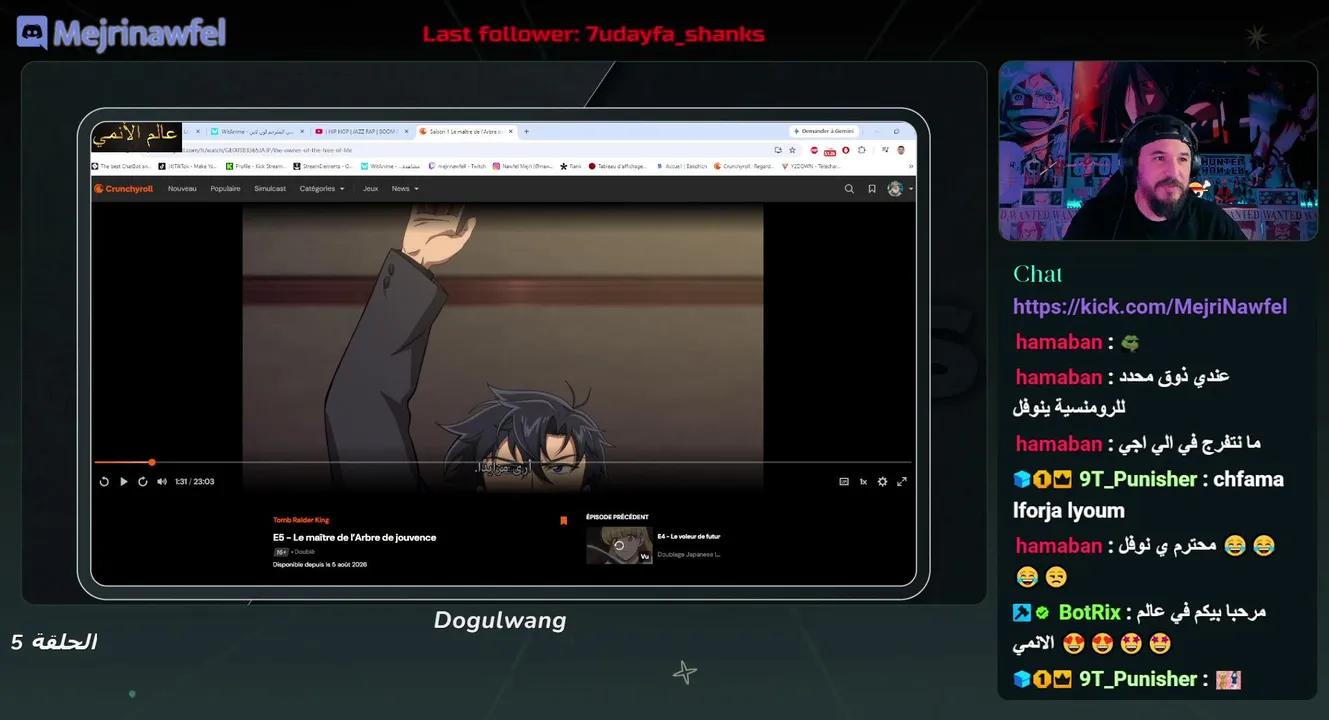Play the video

click(x=124, y=481)
